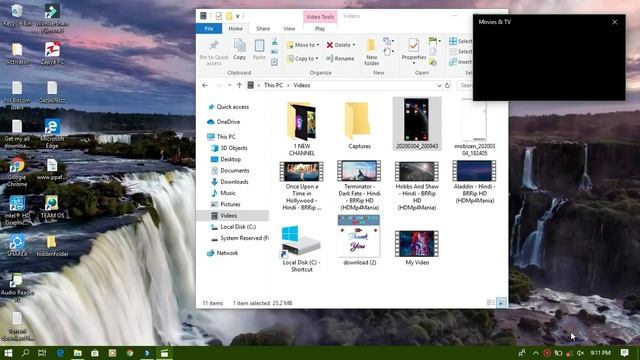Open Microsoft Edge desktop shortcut

coord(52,133)
